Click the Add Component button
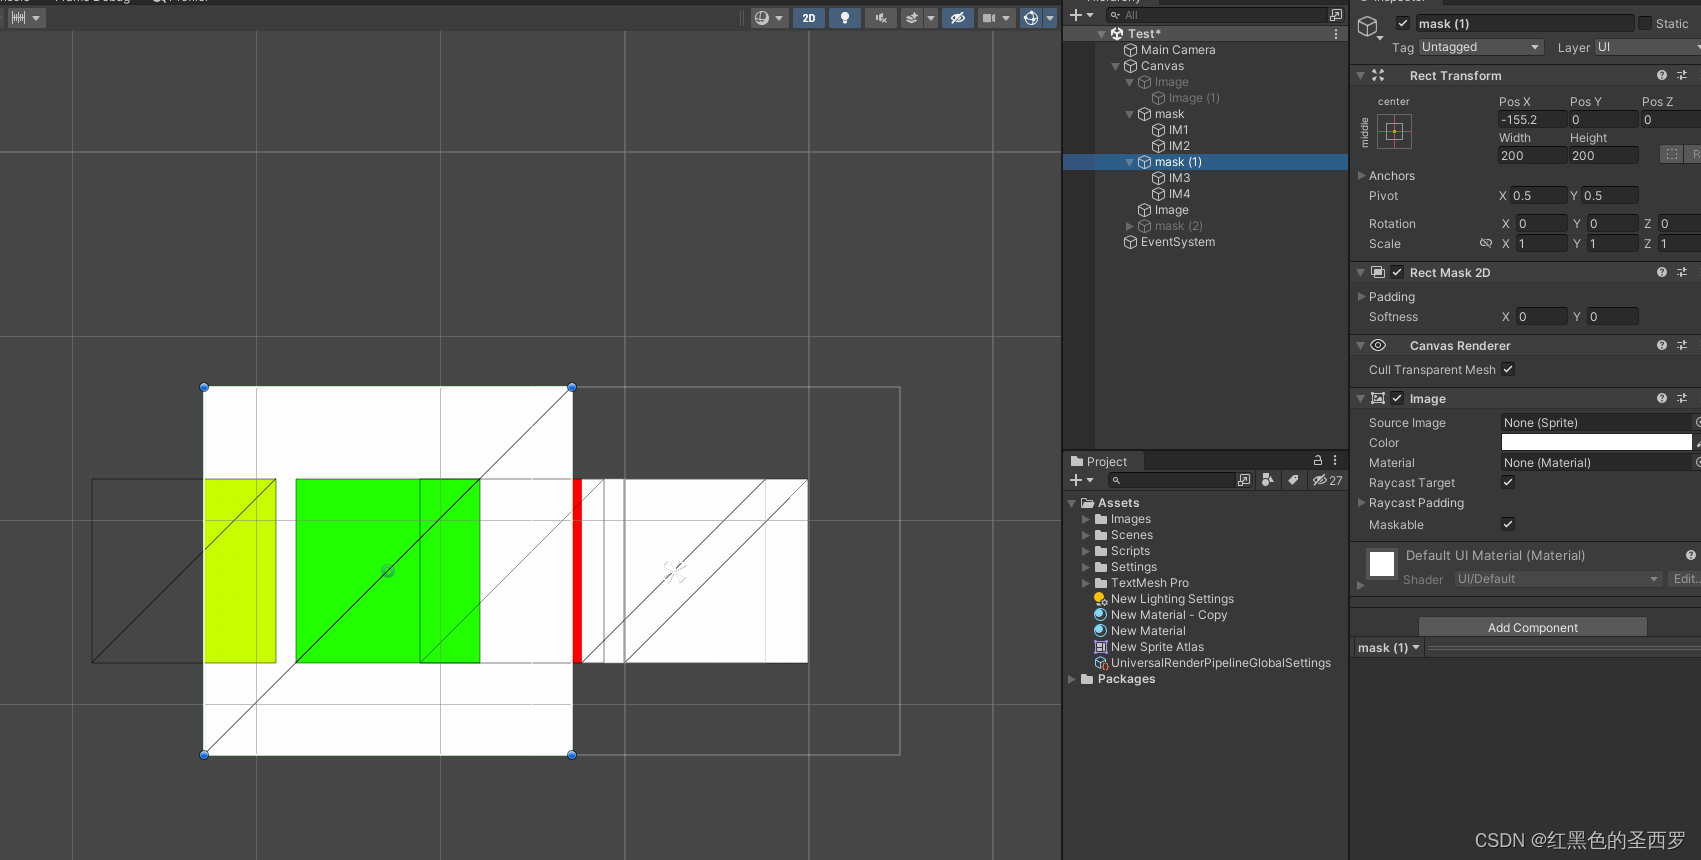 coord(1532,627)
